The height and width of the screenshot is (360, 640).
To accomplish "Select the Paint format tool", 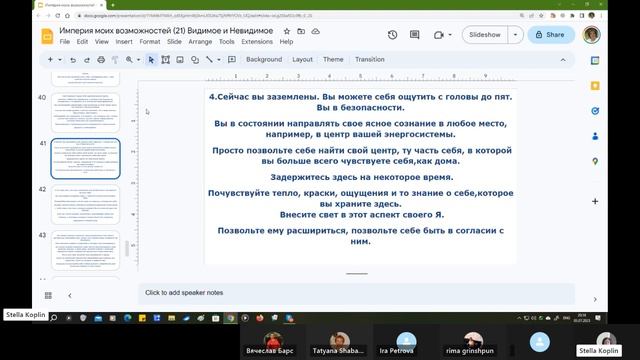I will tap(115, 60).
